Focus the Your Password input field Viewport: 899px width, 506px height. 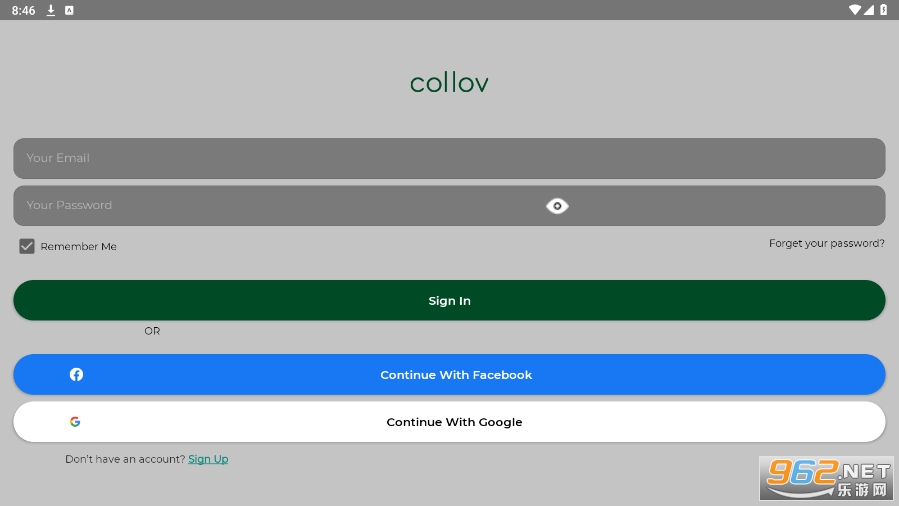[x=280, y=206]
